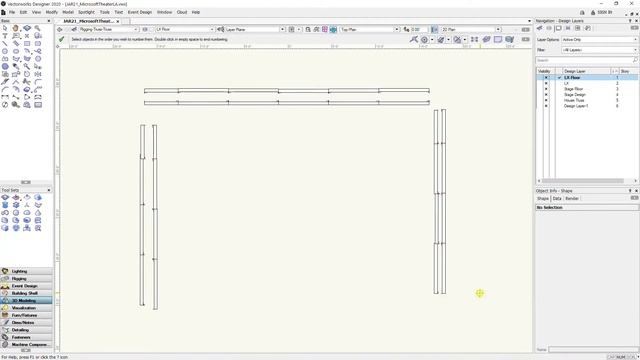Toggle visibility of LX layer
This screenshot has height=360, width=640.
(x=546, y=83)
